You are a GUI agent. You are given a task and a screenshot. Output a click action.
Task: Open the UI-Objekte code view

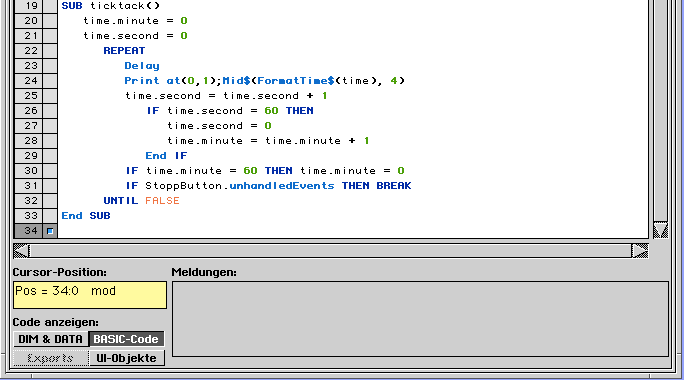click(x=127, y=358)
